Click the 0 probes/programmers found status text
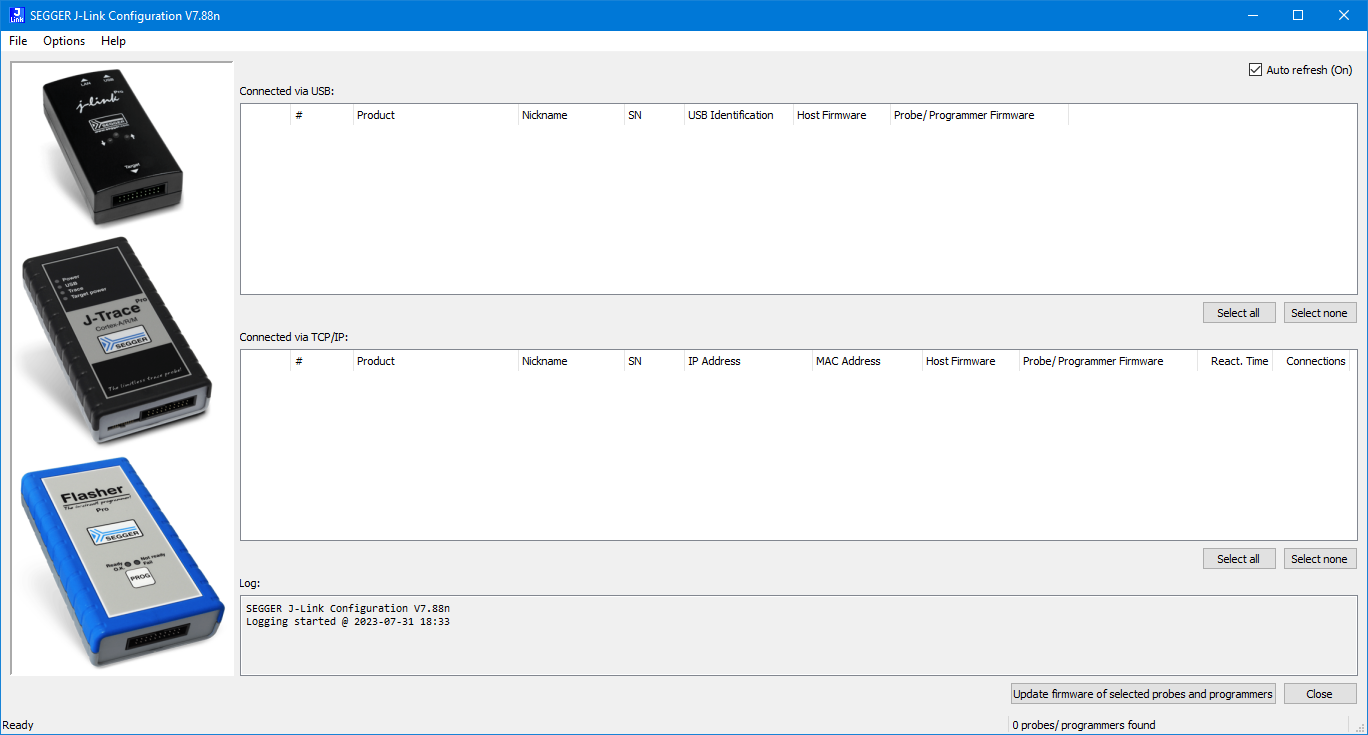This screenshot has width=1368, height=735. click(1084, 725)
